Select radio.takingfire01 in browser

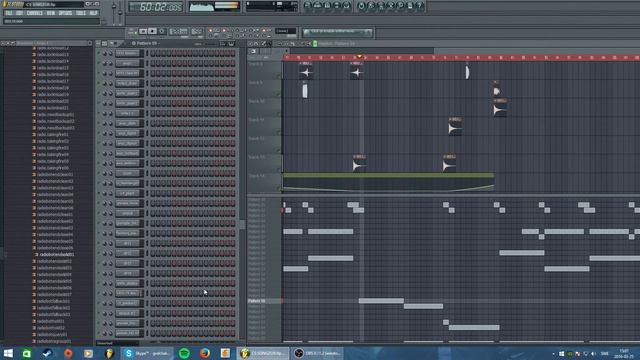[x=53, y=135]
